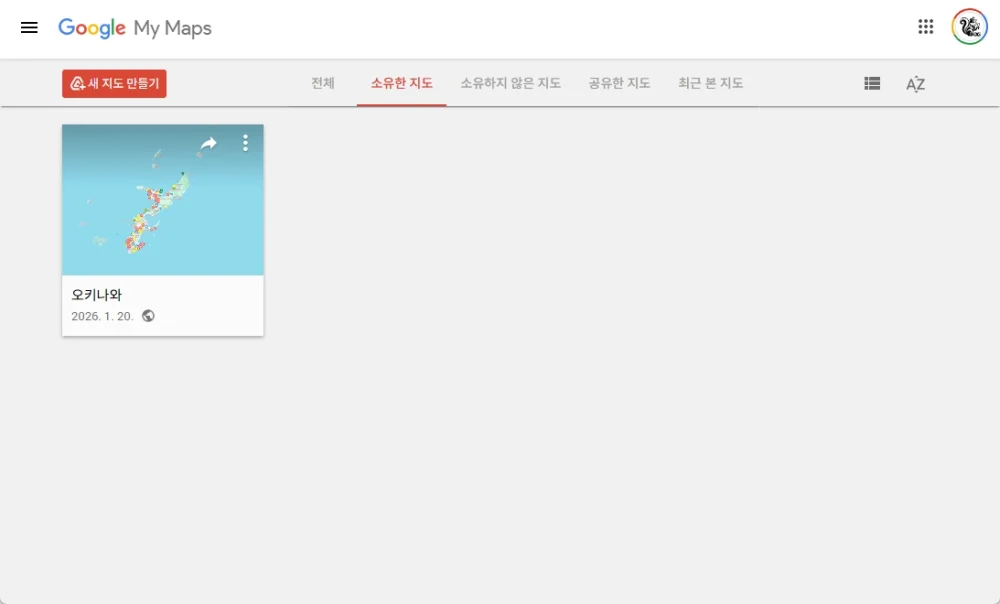Open the main hamburger menu

pos(29,28)
